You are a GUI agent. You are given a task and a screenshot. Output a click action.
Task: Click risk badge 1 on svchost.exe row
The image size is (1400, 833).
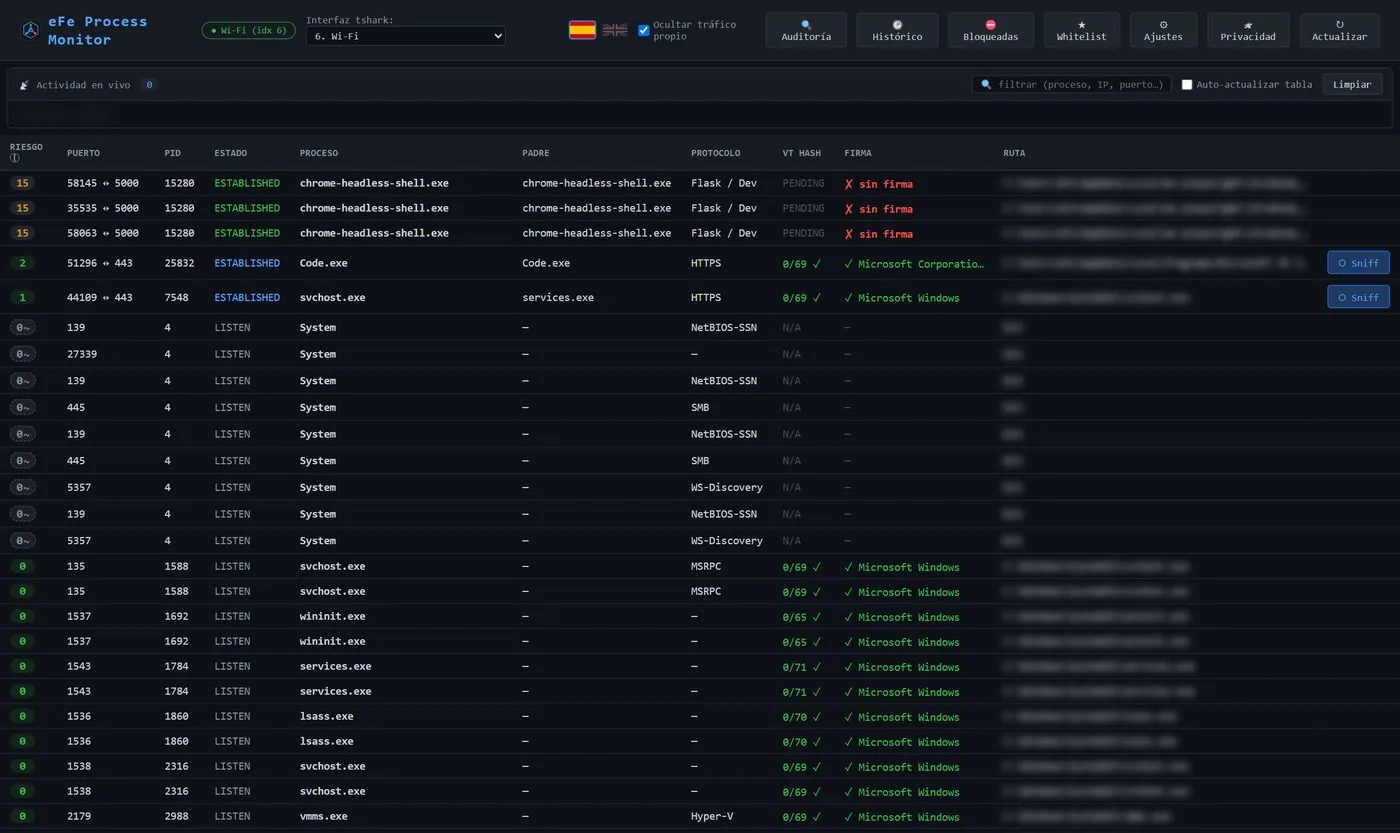(23, 297)
